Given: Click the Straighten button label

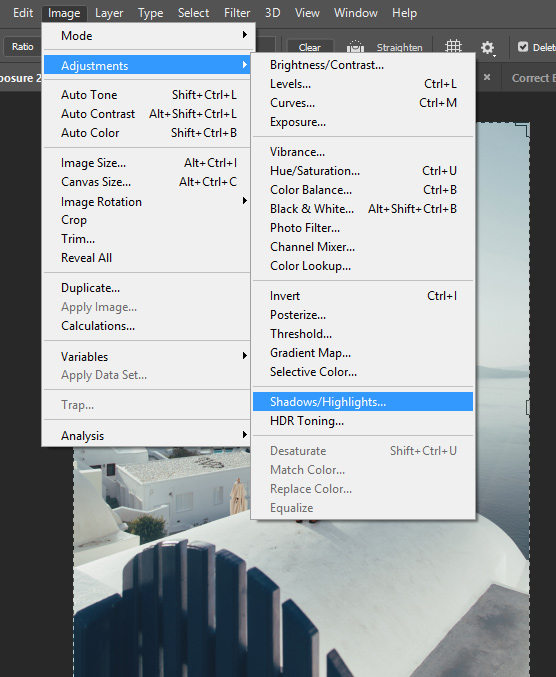Looking at the screenshot, I should (399, 47).
